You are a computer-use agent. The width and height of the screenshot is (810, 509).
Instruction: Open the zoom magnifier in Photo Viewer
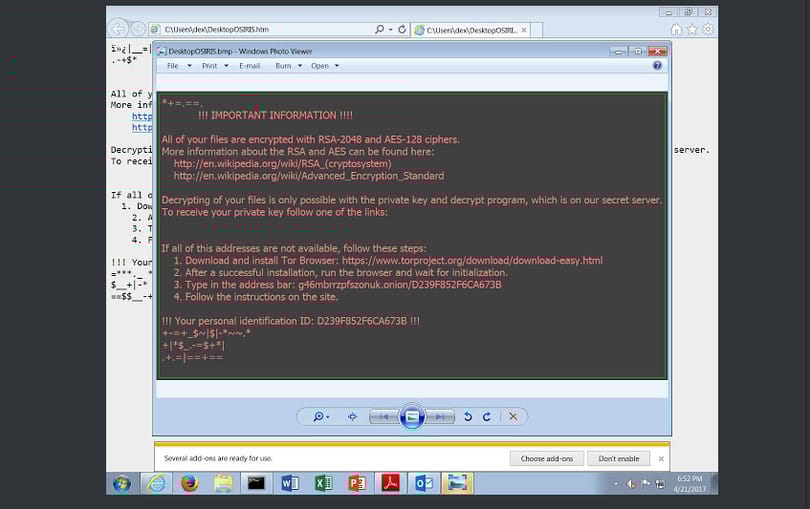coord(320,417)
